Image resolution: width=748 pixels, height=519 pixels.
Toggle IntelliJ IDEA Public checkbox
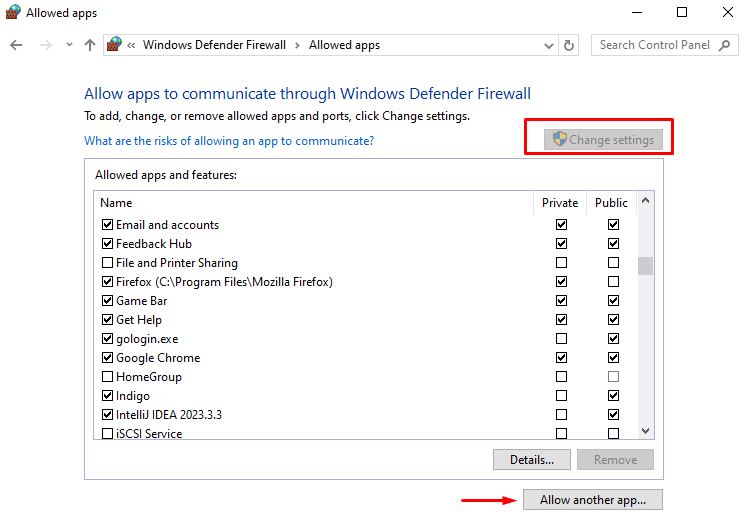coord(613,415)
